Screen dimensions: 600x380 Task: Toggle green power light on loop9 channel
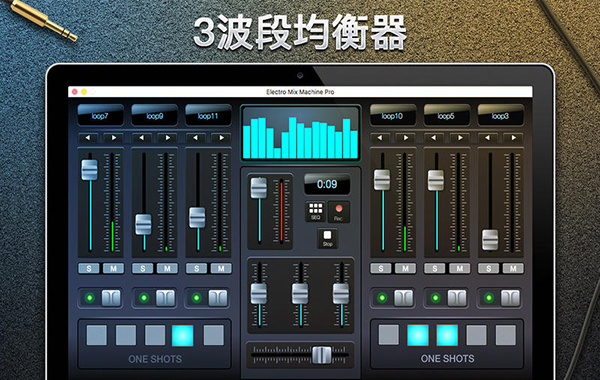(144, 298)
